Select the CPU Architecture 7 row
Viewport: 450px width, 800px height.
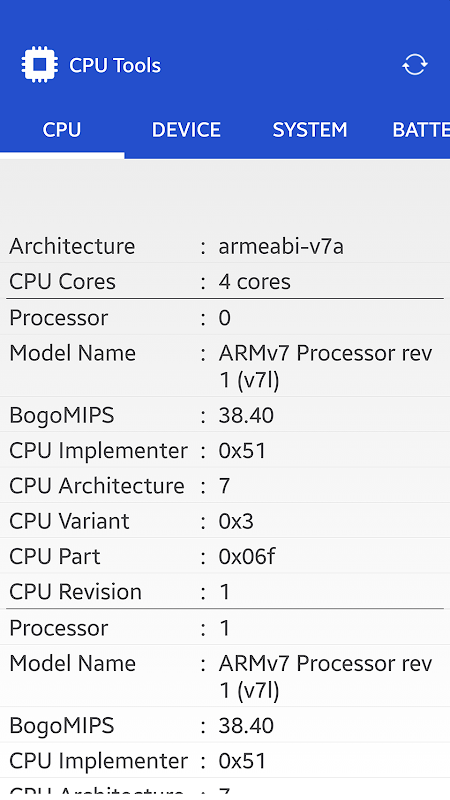pyautogui.click(x=225, y=486)
